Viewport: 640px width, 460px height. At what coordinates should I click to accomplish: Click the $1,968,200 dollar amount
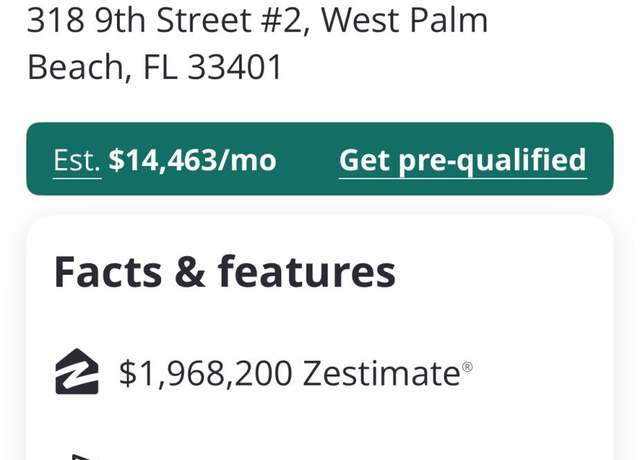click(x=206, y=373)
